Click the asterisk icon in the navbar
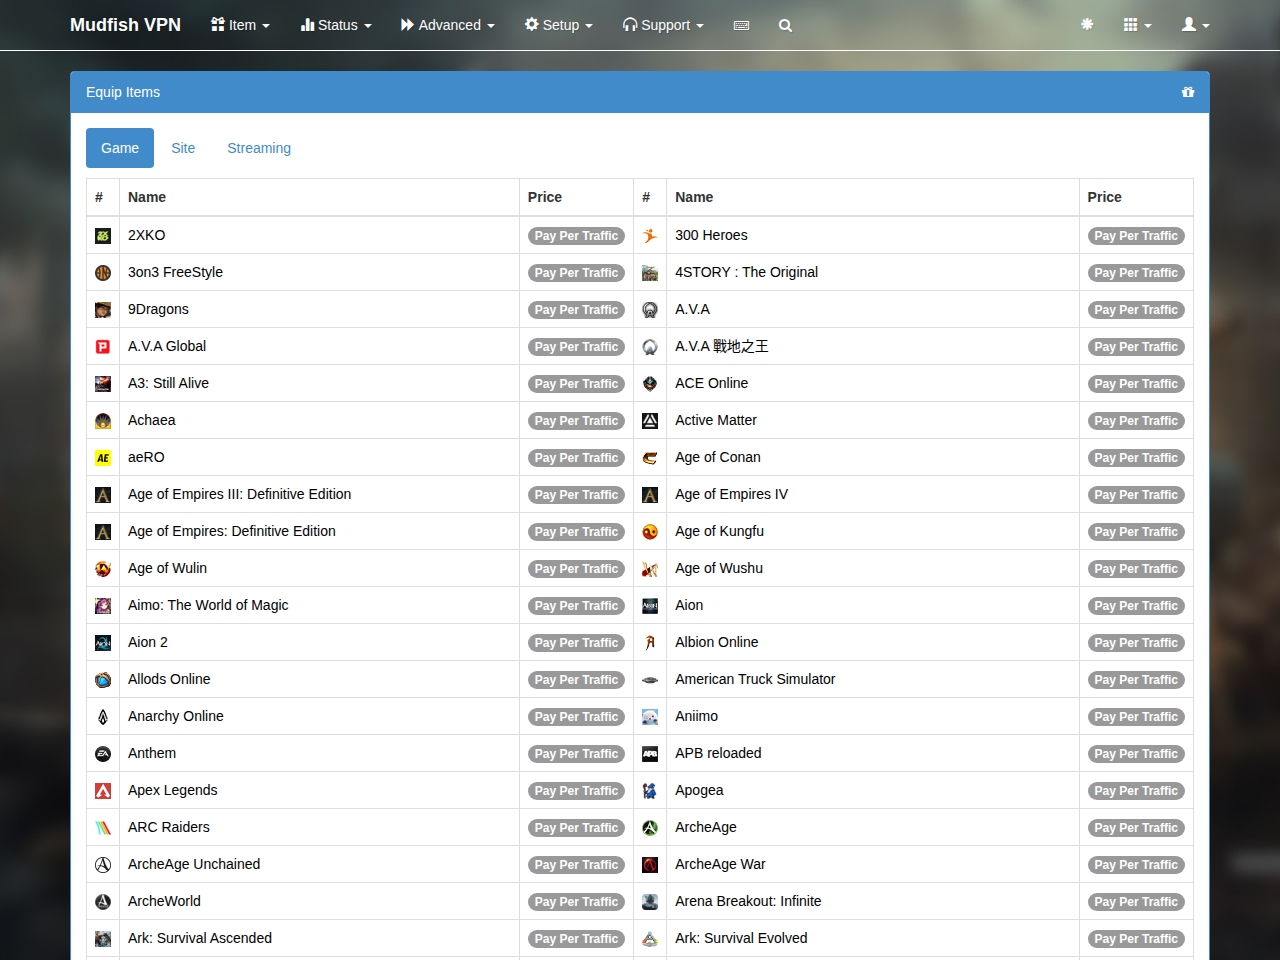Screen dimensions: 1280x960 (1087, 24)
